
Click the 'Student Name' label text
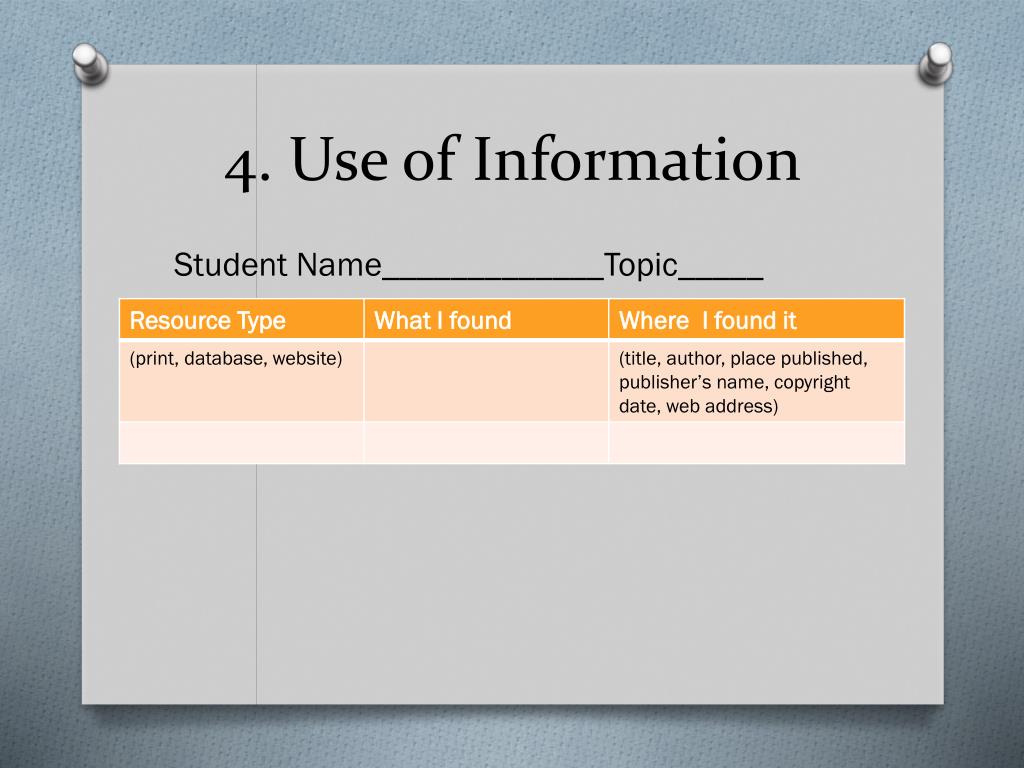pyautogui.click(x=278, y=265)
